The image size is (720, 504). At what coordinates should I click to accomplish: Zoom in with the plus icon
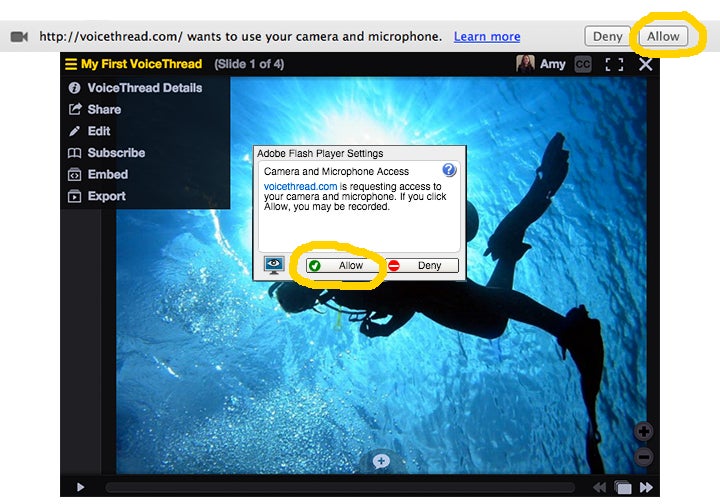click(644, 432)
